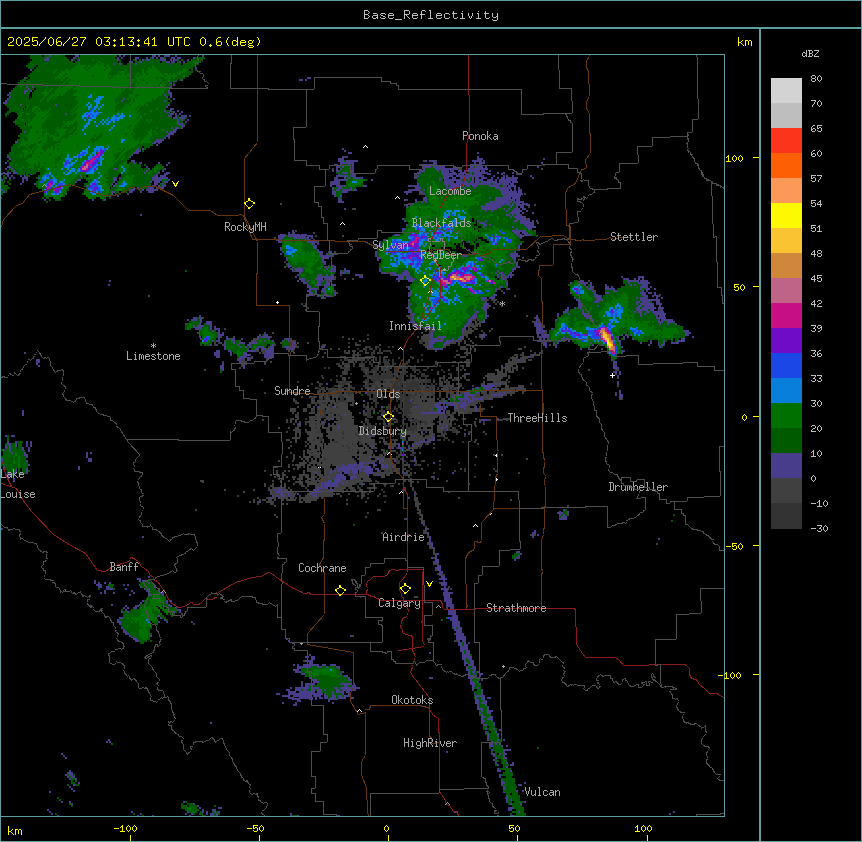This screenshot has width=862, height=842.
Task: Click the Lacombe city label
Action: click(450, 191)
